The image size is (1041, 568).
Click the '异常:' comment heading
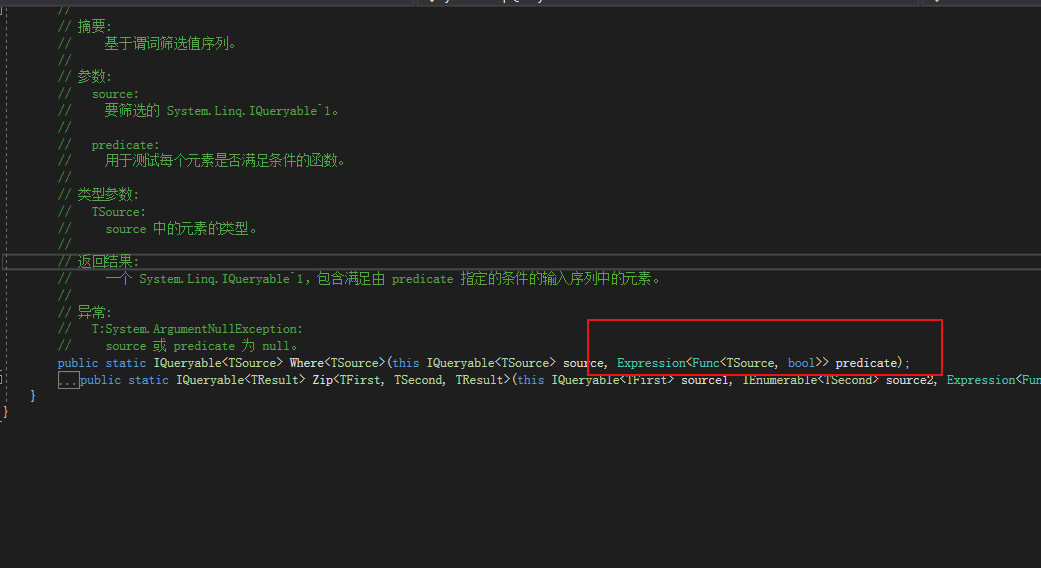pos(94,312)
